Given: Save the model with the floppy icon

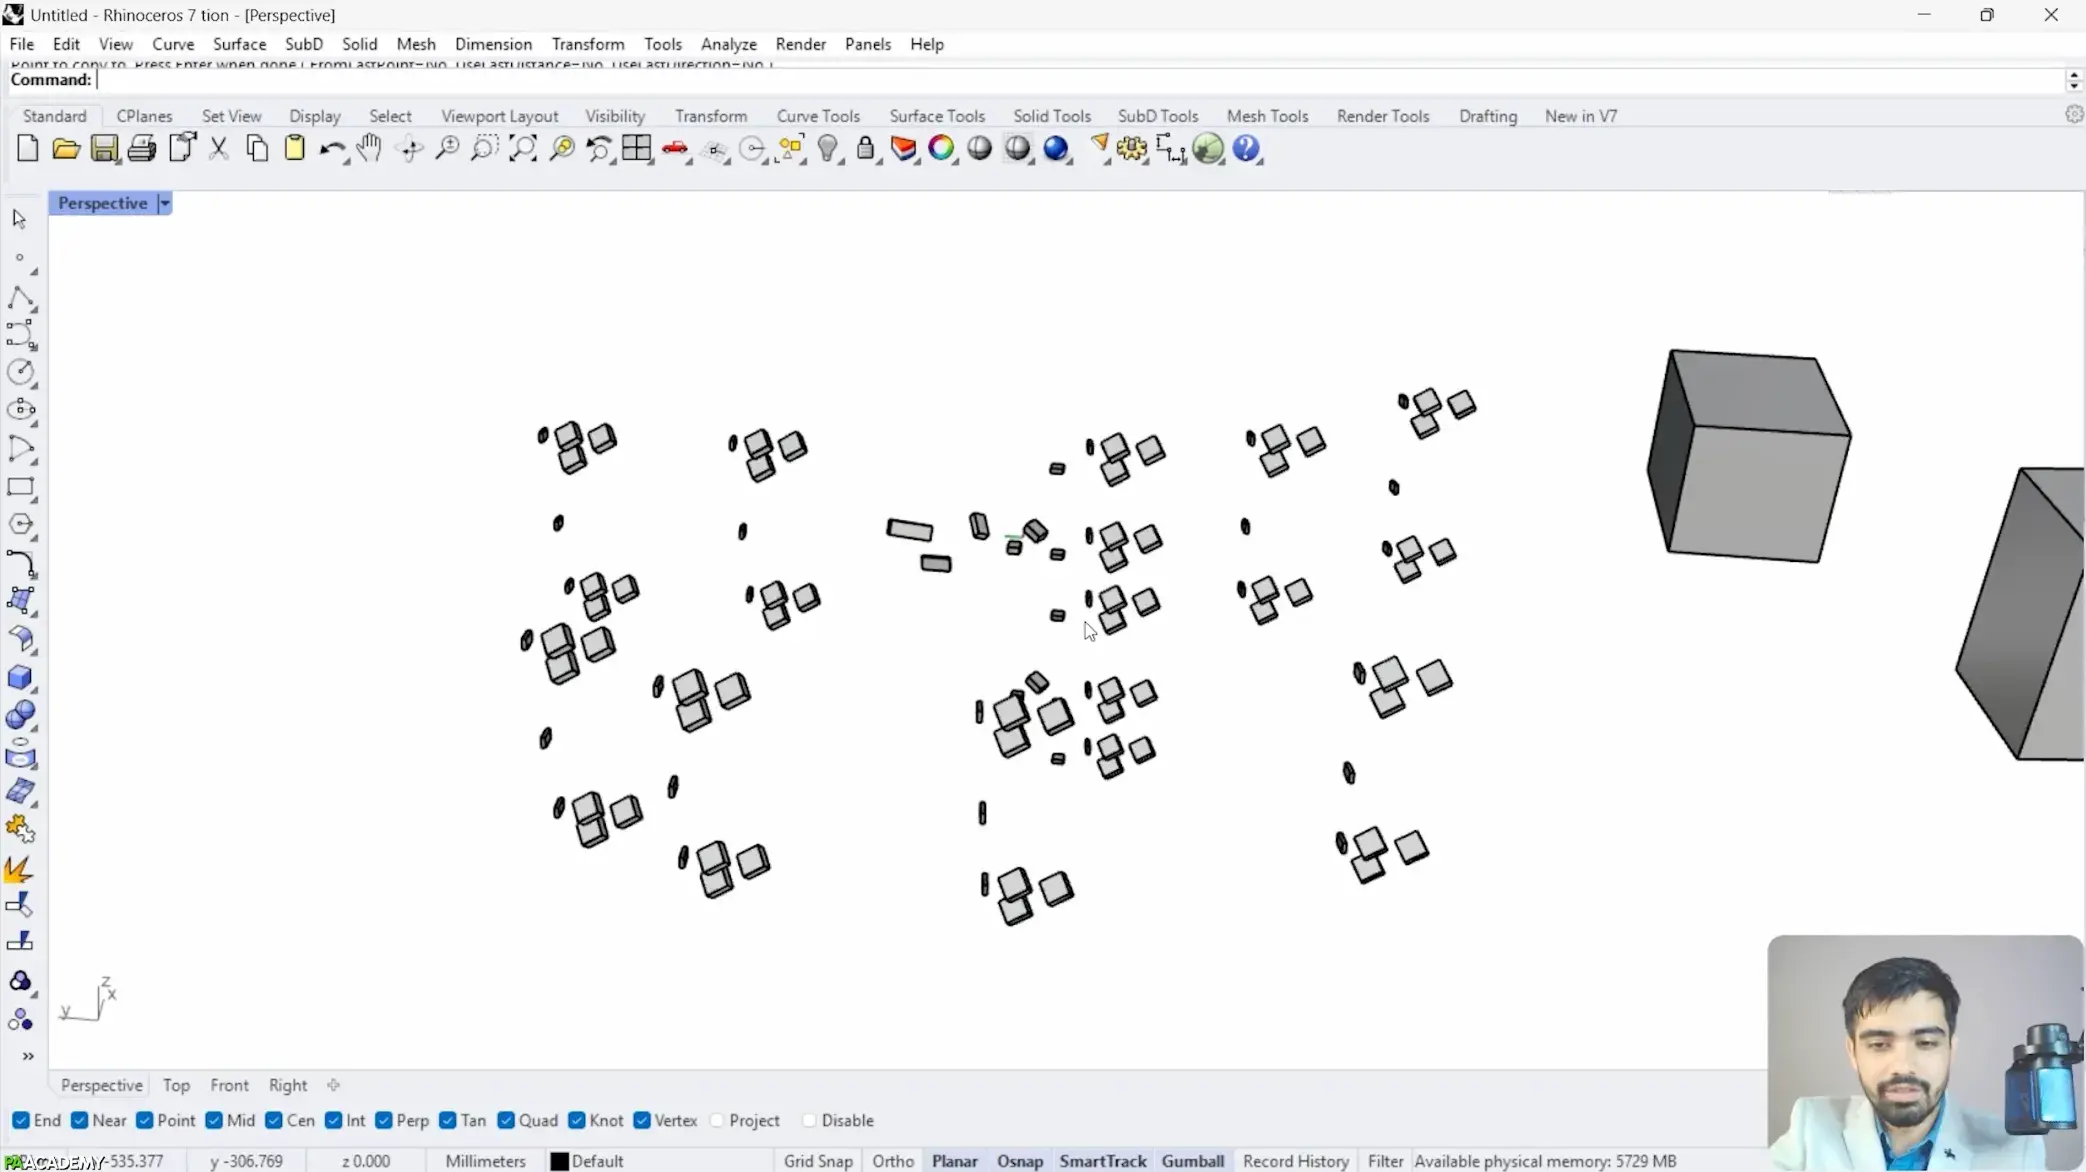Looking at the screenshot, I should pyautogui.click(x=104, y=149).
